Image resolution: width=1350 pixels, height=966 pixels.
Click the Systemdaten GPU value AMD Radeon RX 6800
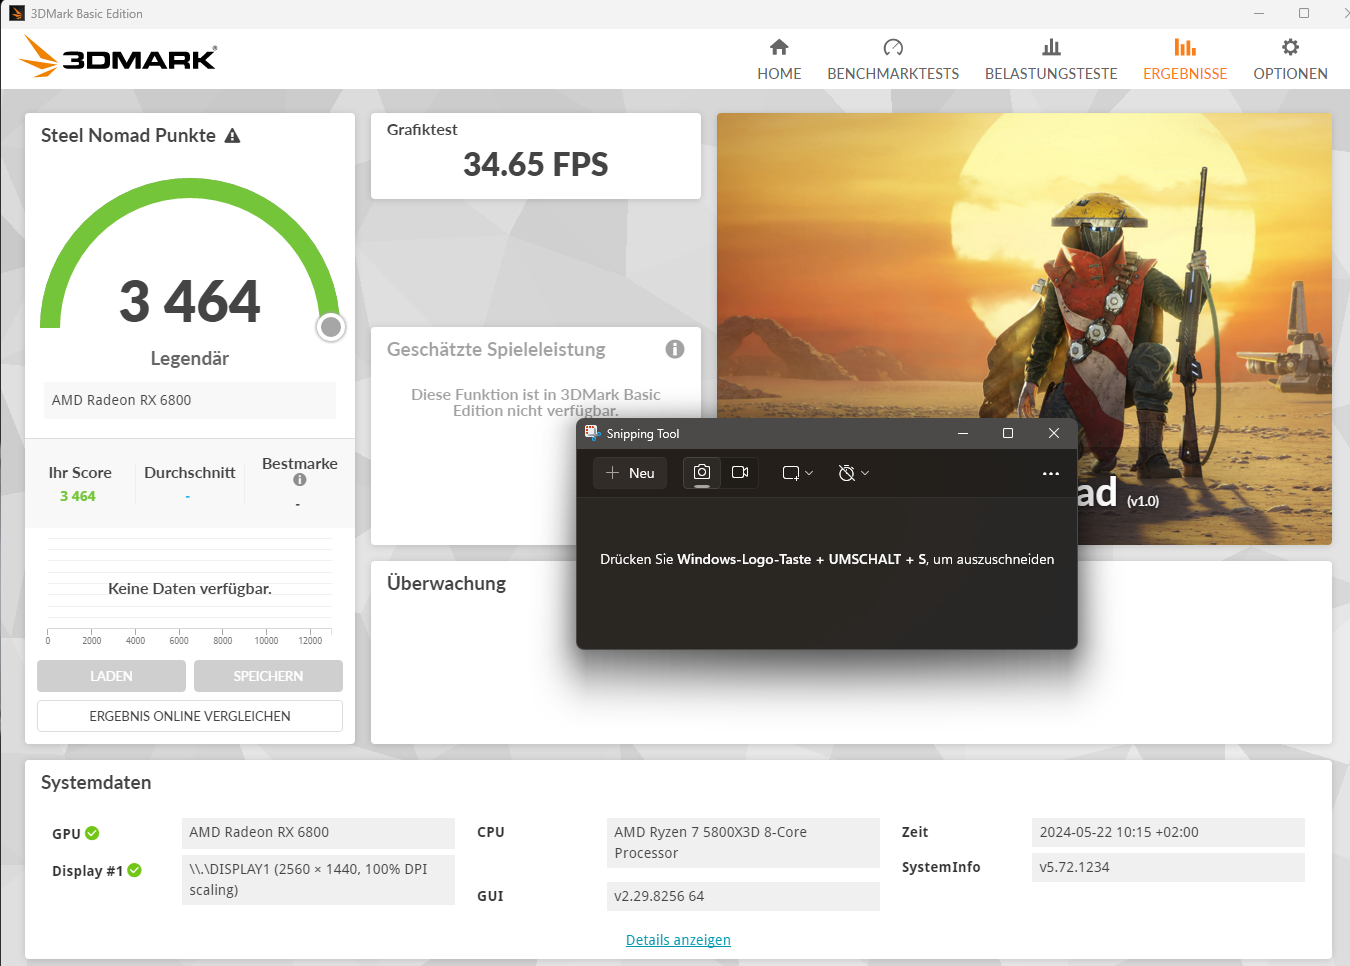pyautogui.click(x=318, y=832)
